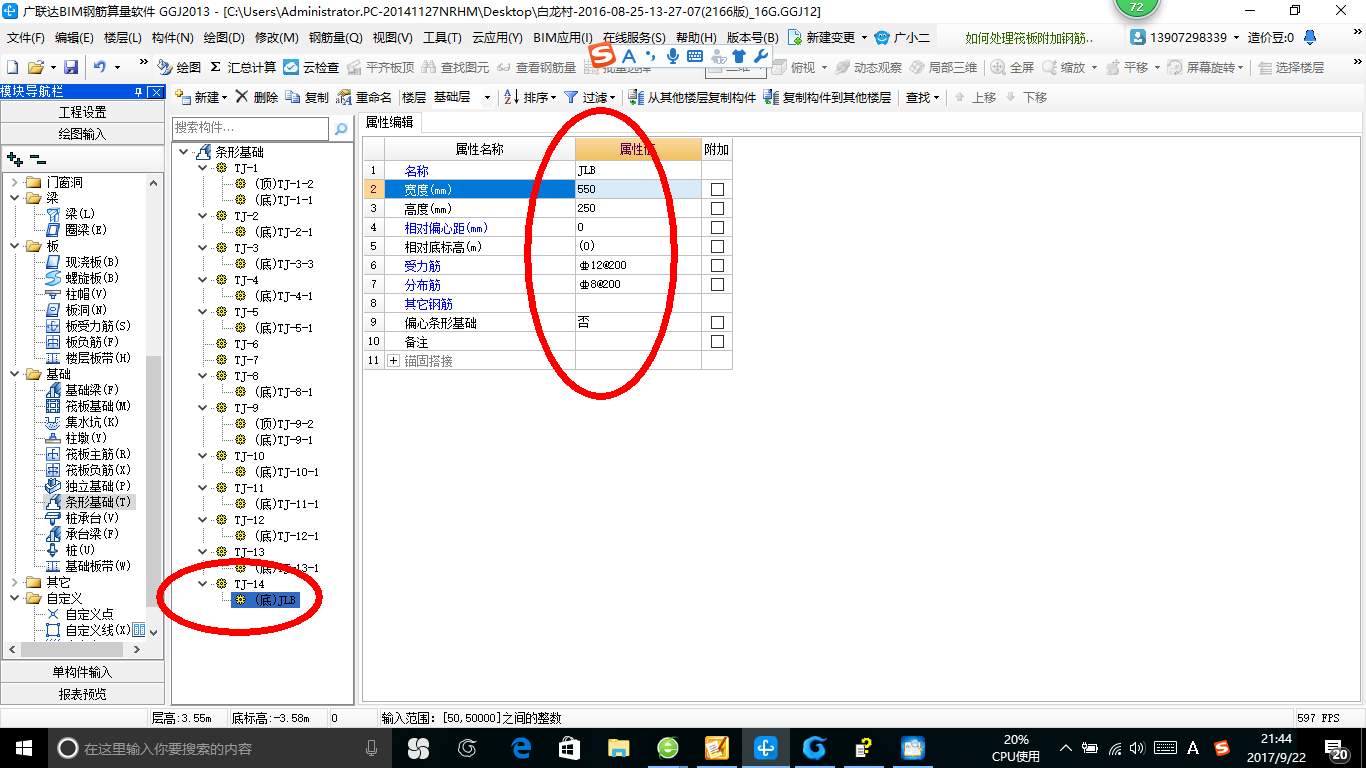The height and width of the screenshot is (768, 1366).
Task: Collapse the TJ-9 tree node
Action: [x=203, y=408]
